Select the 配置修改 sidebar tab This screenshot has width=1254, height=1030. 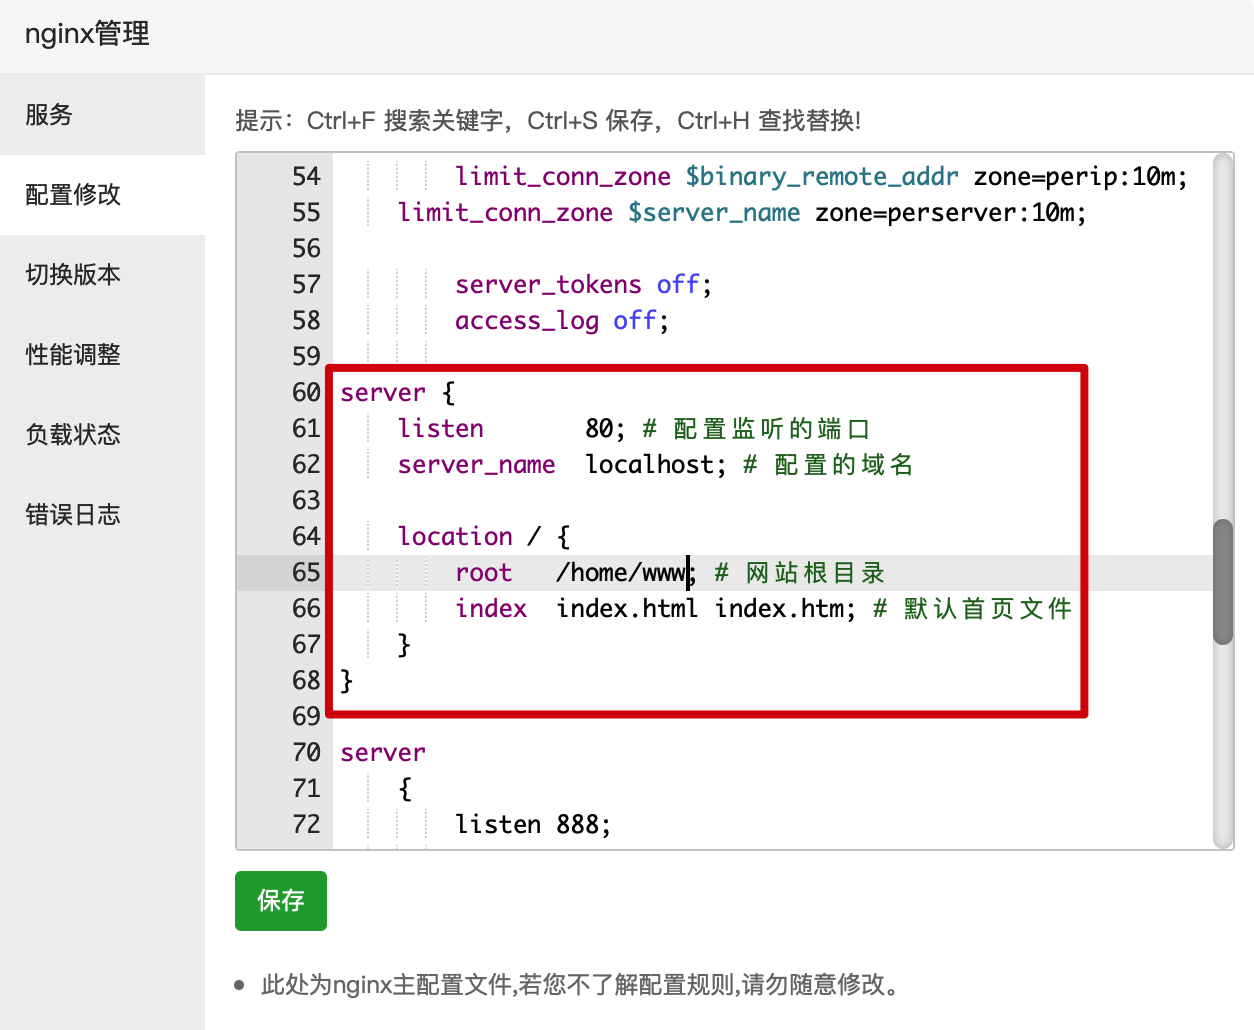coord(73,195)
